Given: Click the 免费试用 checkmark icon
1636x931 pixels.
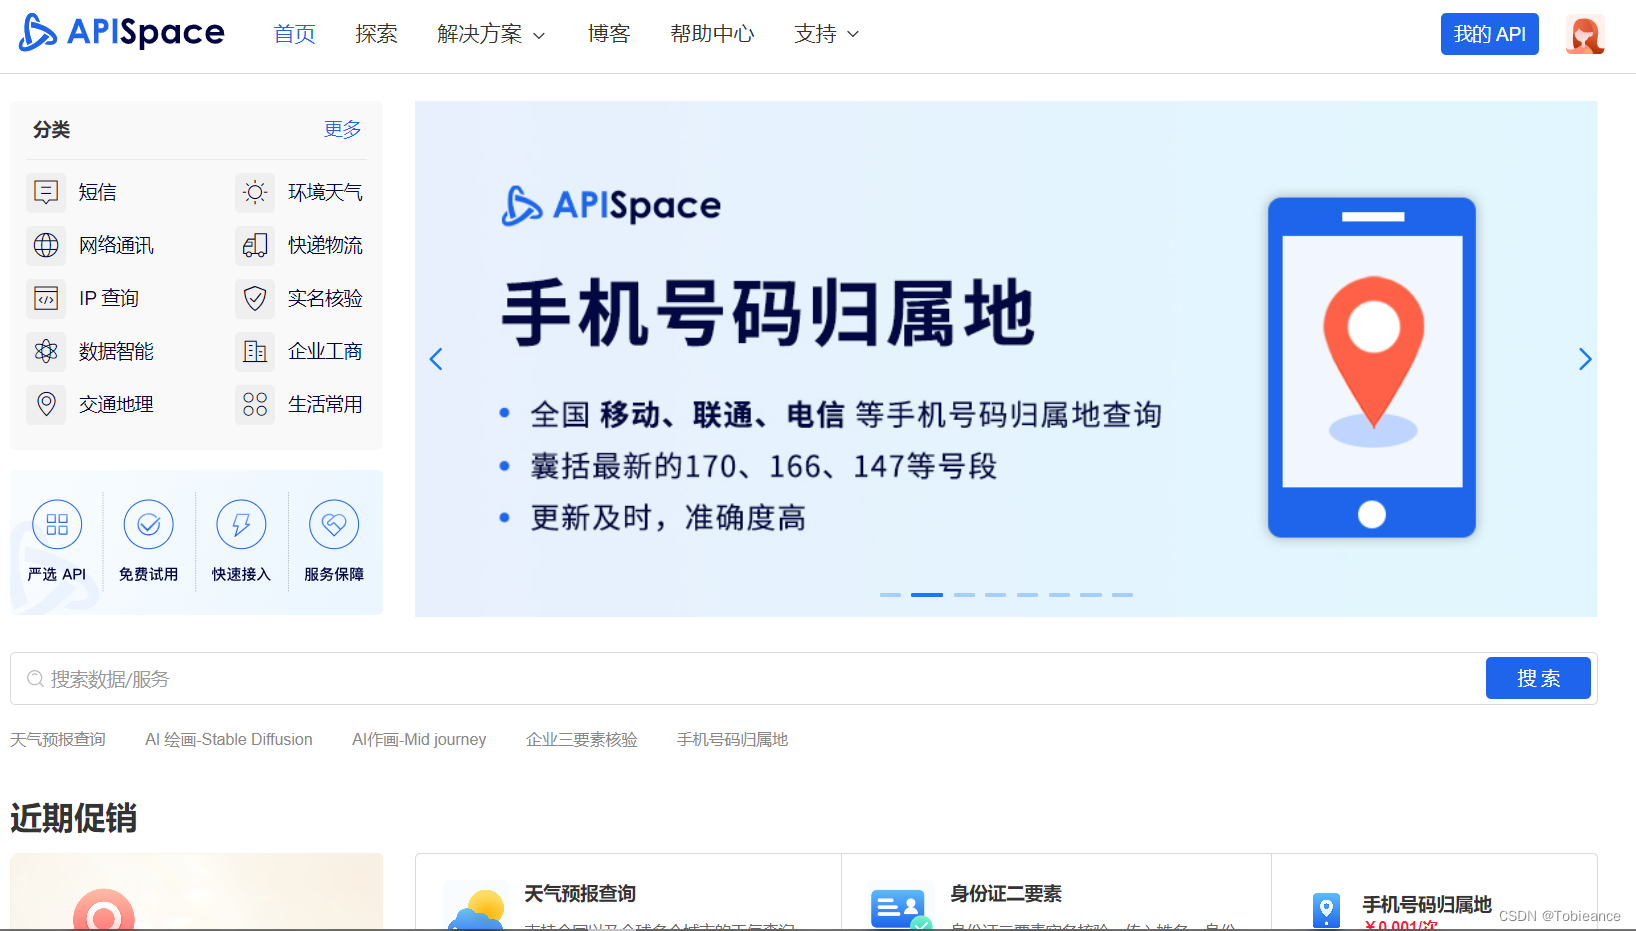Looking at the screenshot, I should [149, 524].
